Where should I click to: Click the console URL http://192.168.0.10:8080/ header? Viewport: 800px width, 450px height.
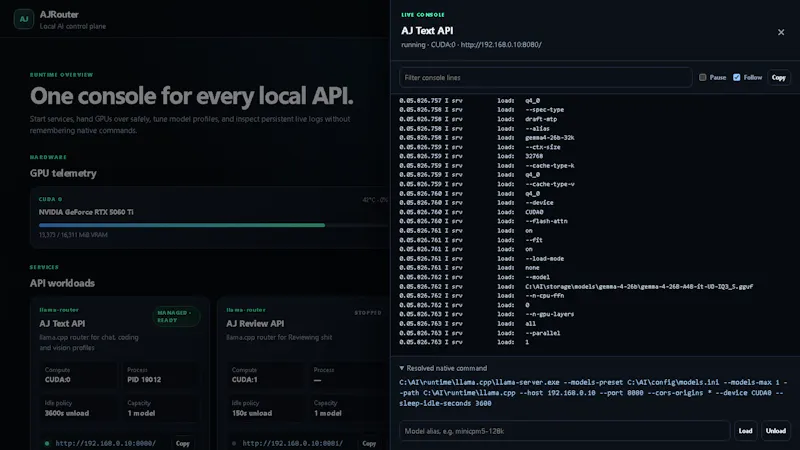(501, 45)
